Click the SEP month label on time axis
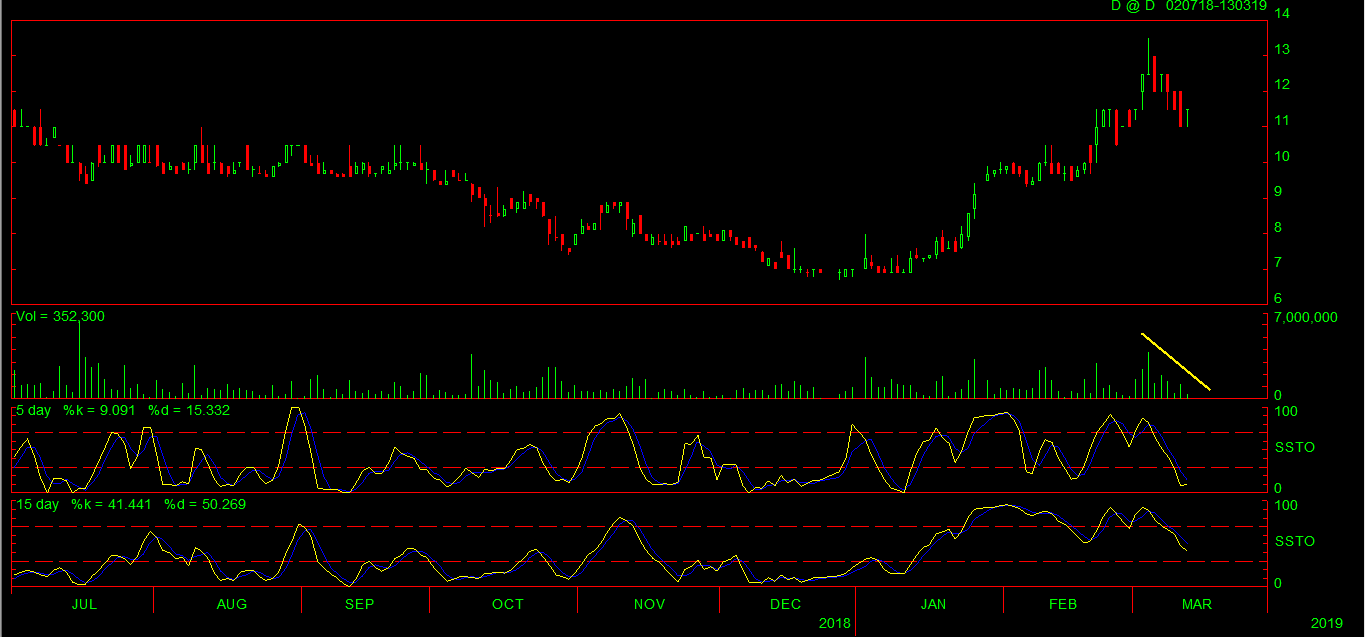Image resolution: width=1366 pixels, height=637 pixels. pyautogui.click(x=359, y=604)
